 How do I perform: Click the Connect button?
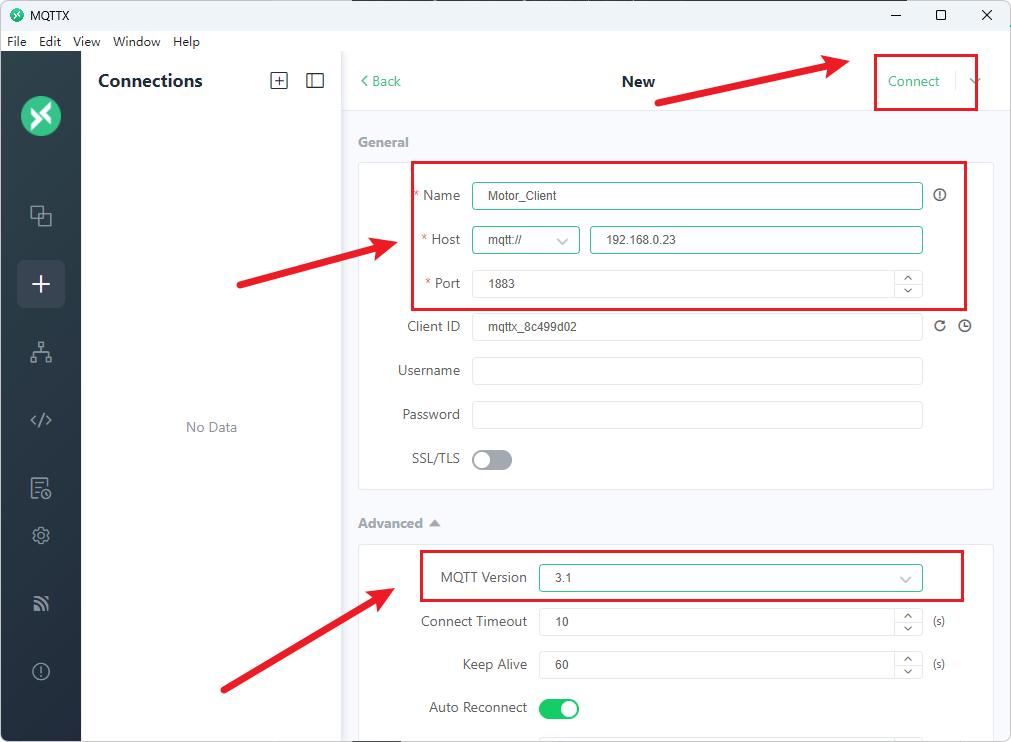(913, 82)
